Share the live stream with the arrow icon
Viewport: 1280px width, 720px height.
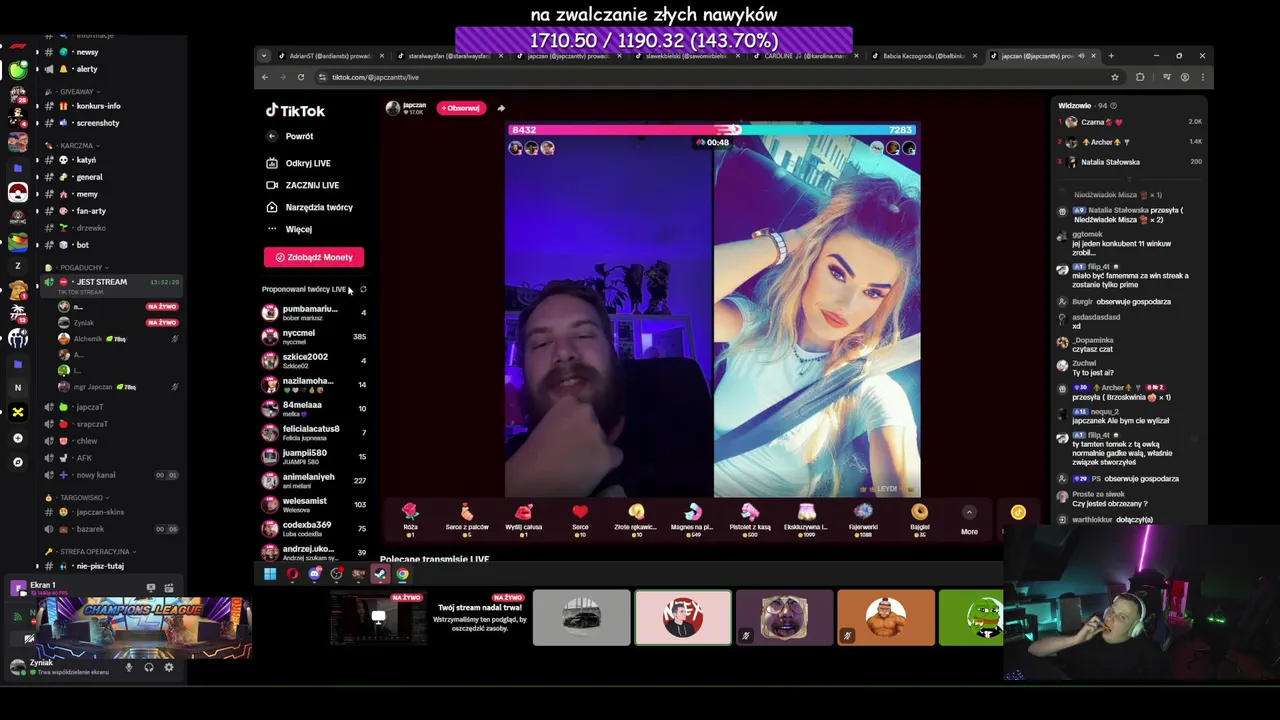[x=501, y=108]
